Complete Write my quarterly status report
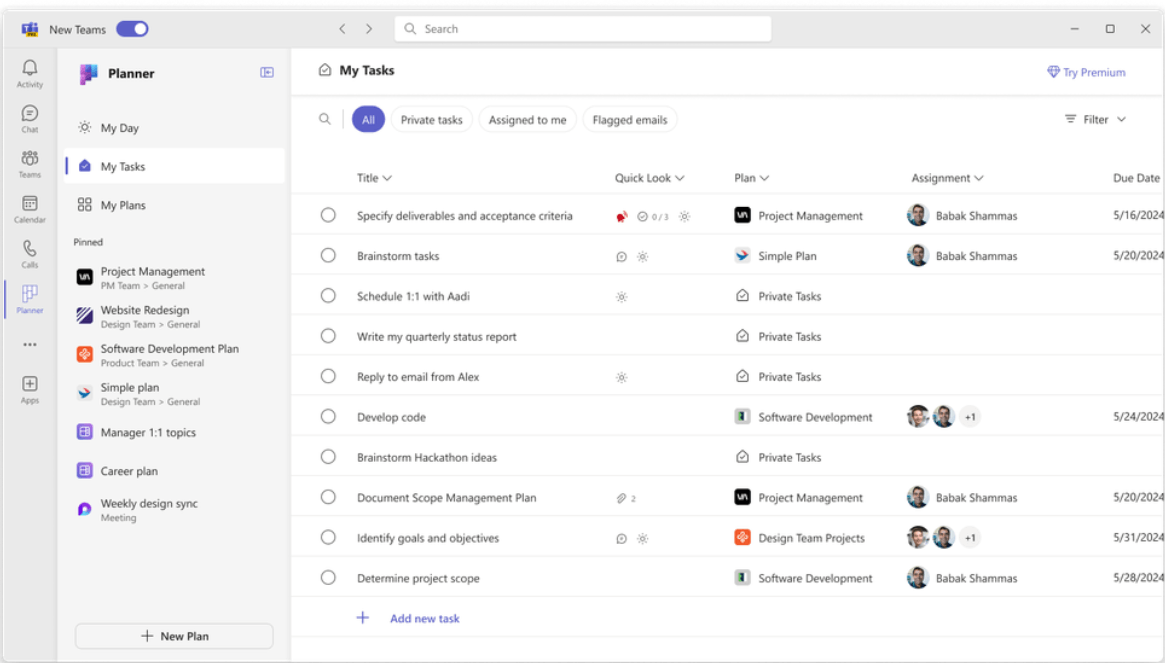The height and width of the screenshot is (663, 1165). [x=328, y=335]
